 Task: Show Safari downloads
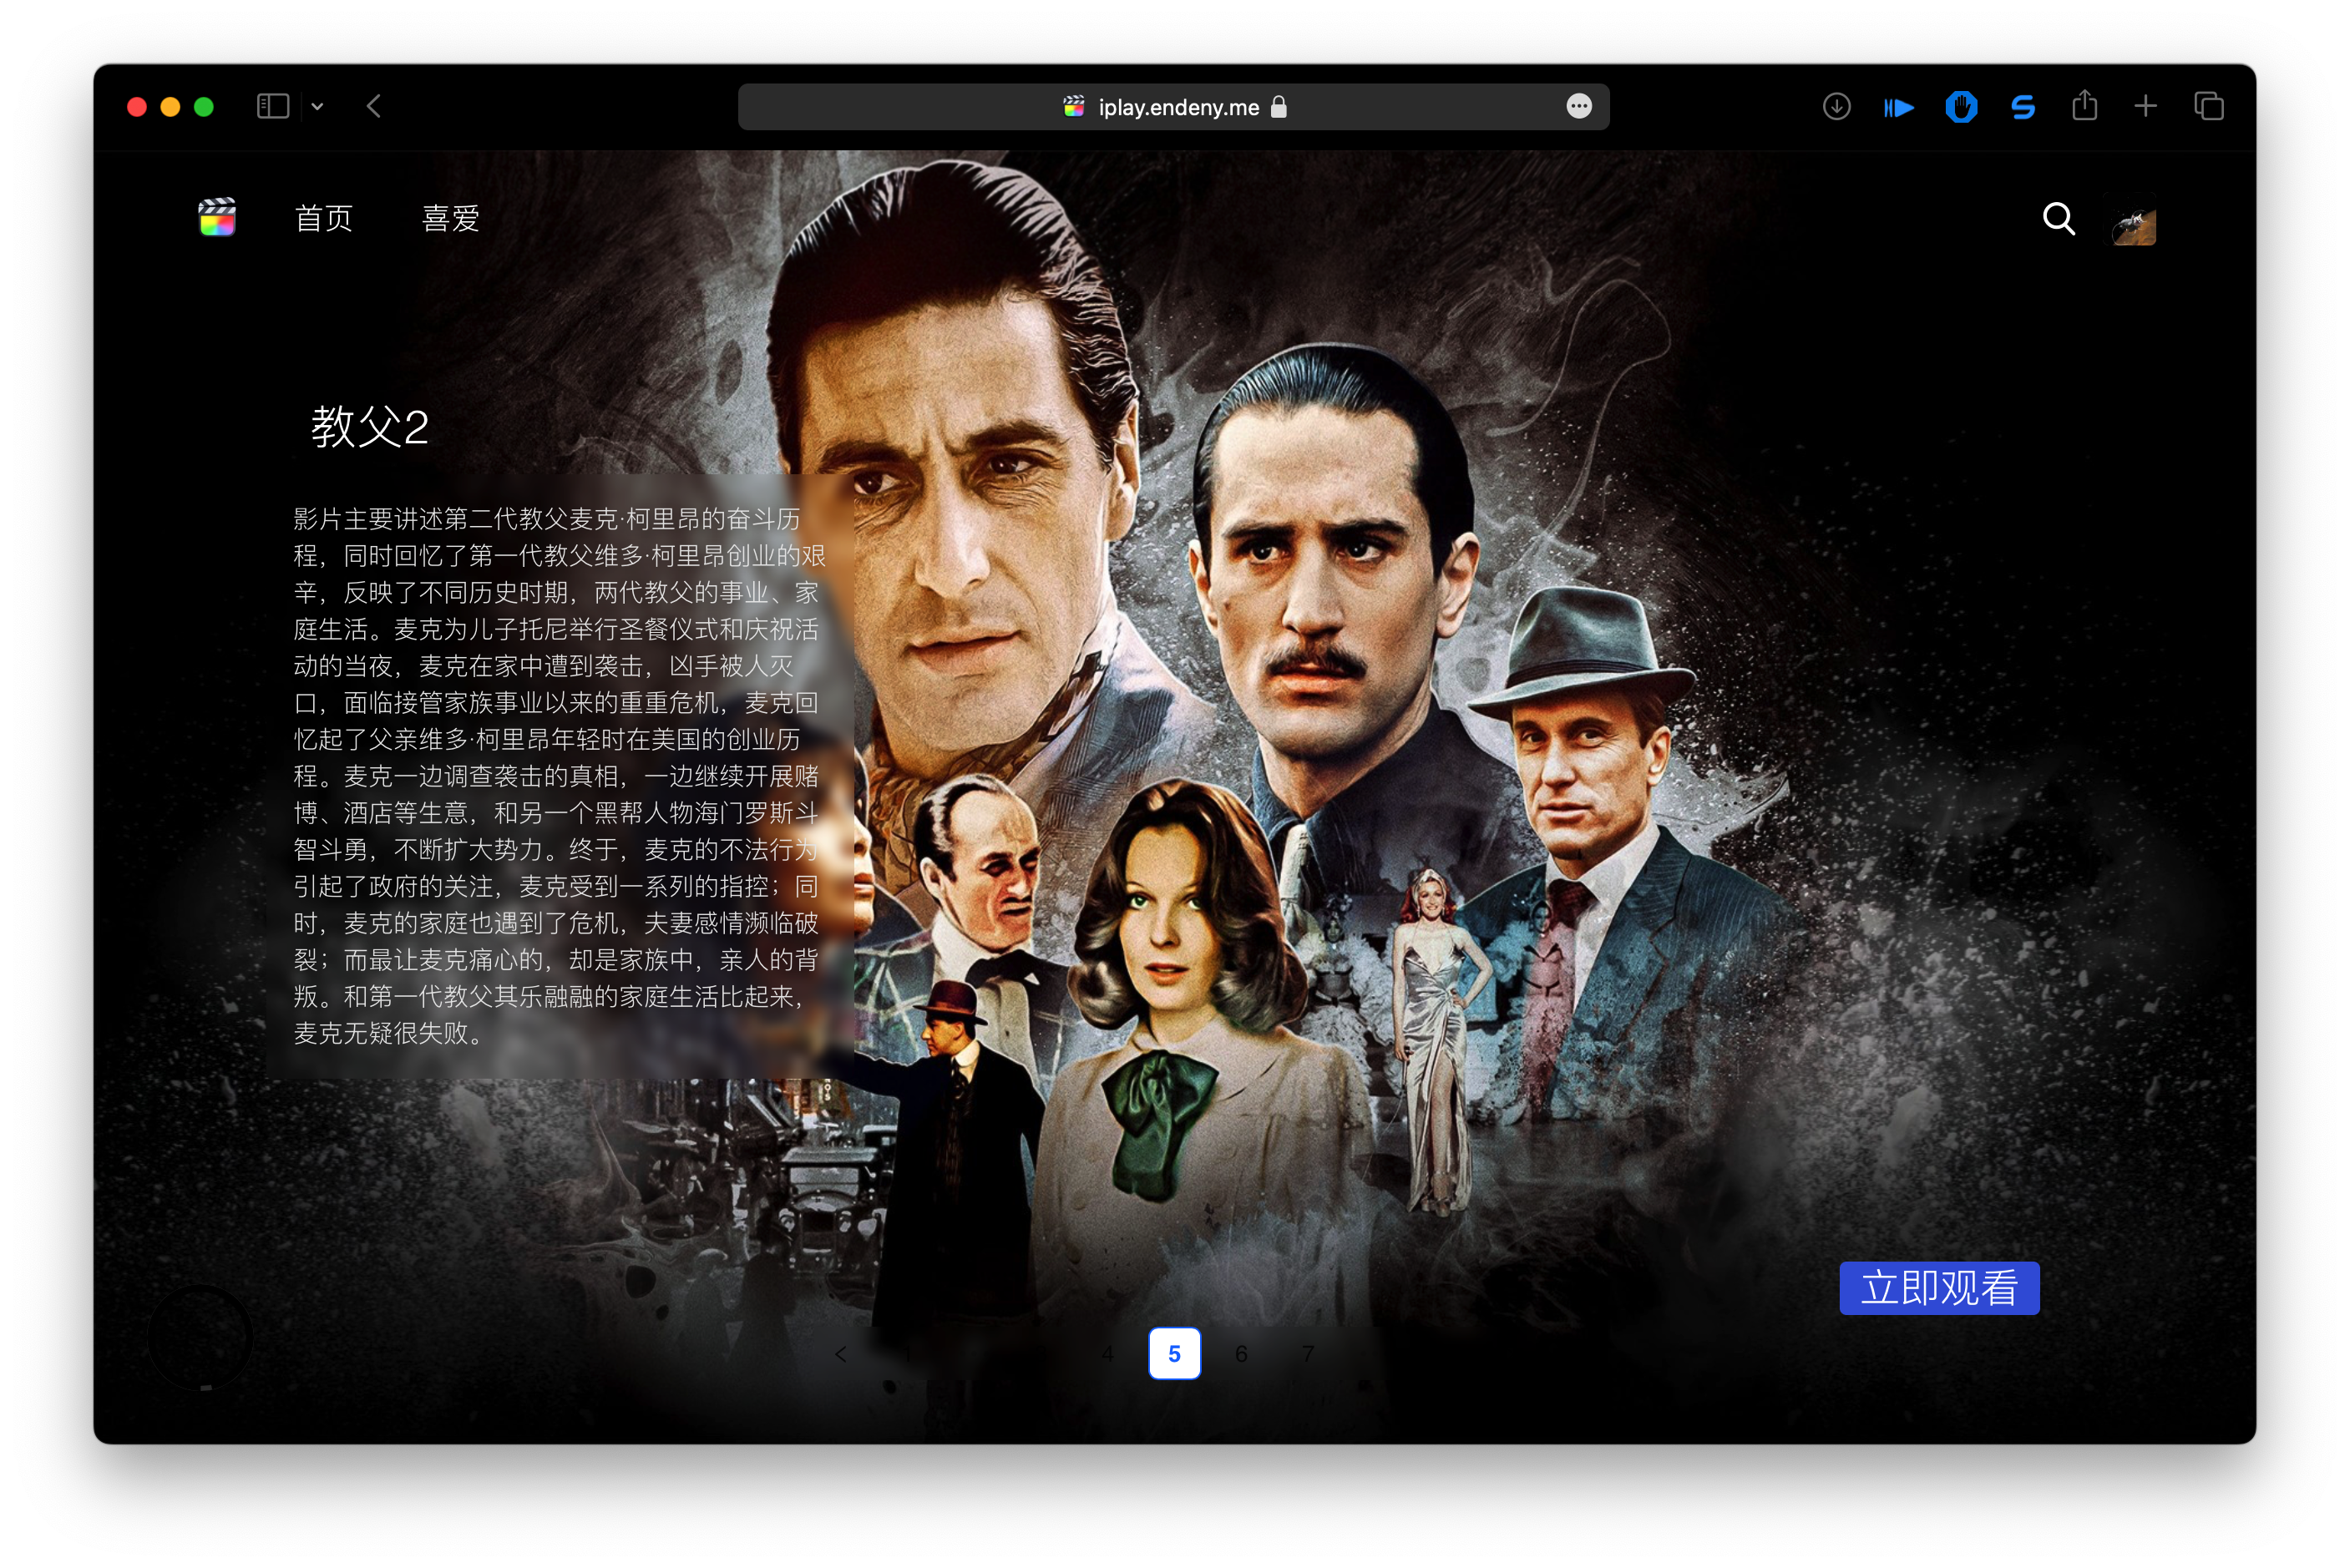click(x=1836, y=106)
